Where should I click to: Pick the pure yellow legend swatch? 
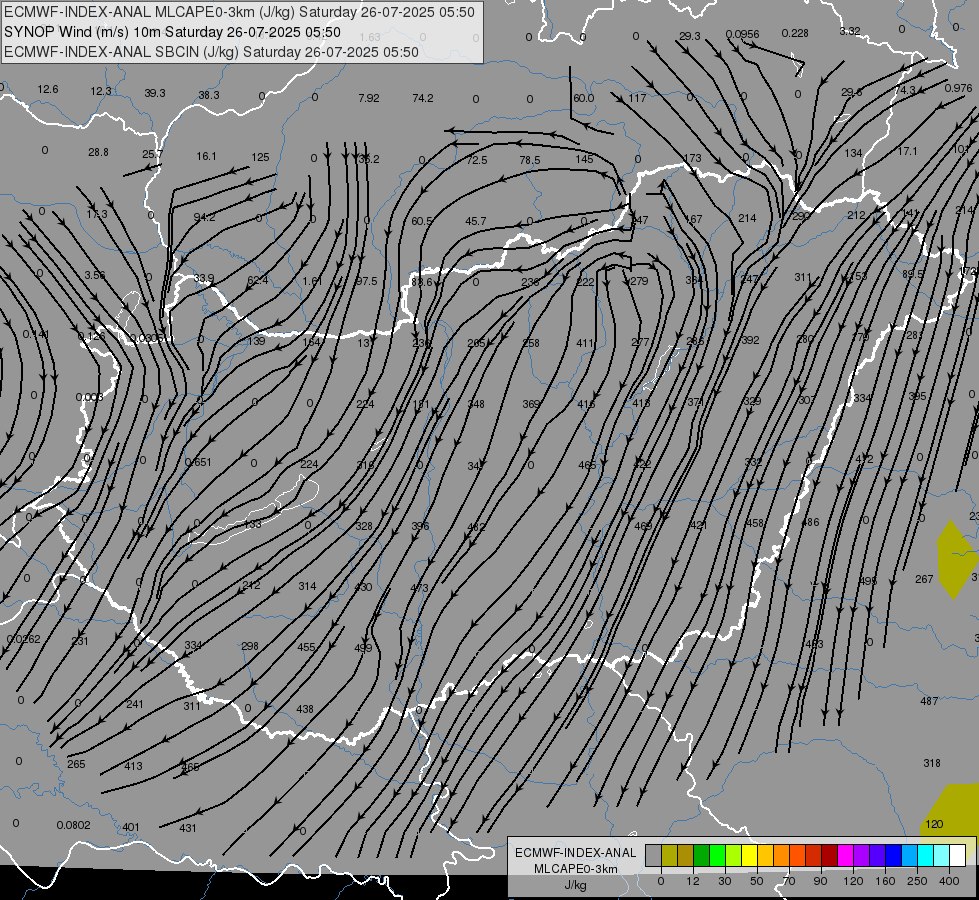pos(750,855)
